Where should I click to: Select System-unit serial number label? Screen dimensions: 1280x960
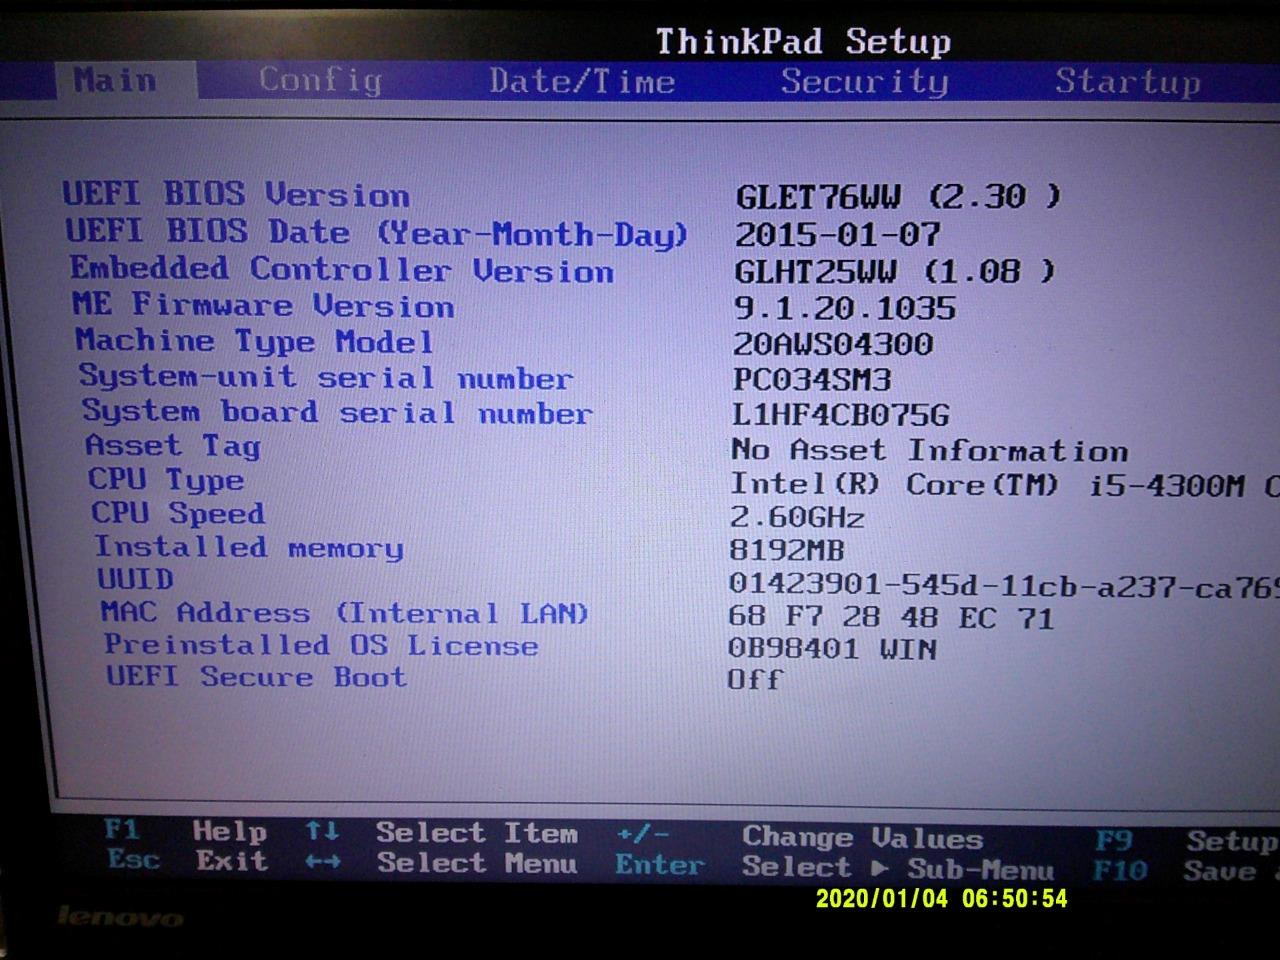tap(326, 377)
